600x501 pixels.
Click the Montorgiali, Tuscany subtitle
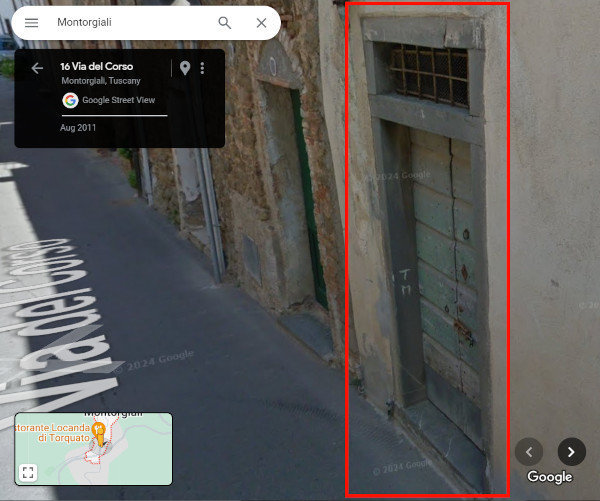(x=101, y=81)
